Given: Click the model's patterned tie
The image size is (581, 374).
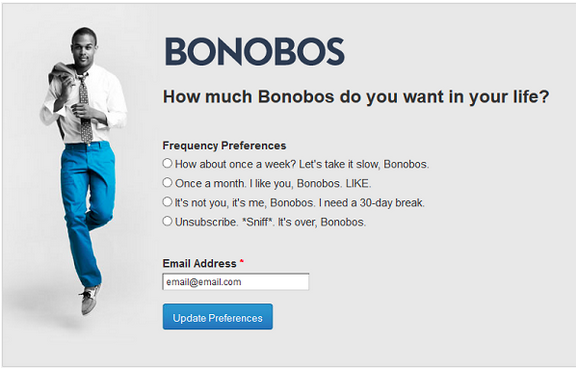Looking at the screenshot, I should 85,108.
